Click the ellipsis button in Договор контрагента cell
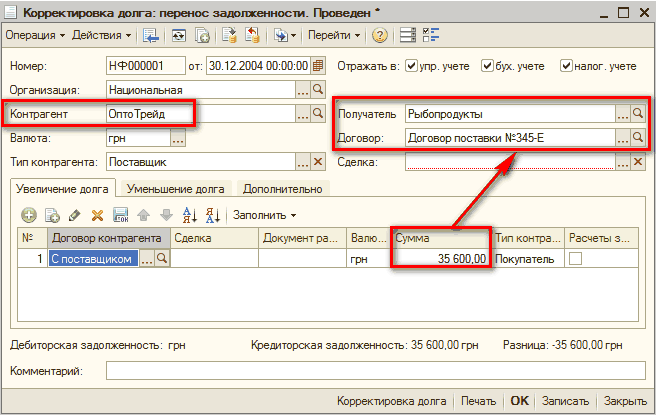This screenshot has height=415, width=656. [146, 259]
